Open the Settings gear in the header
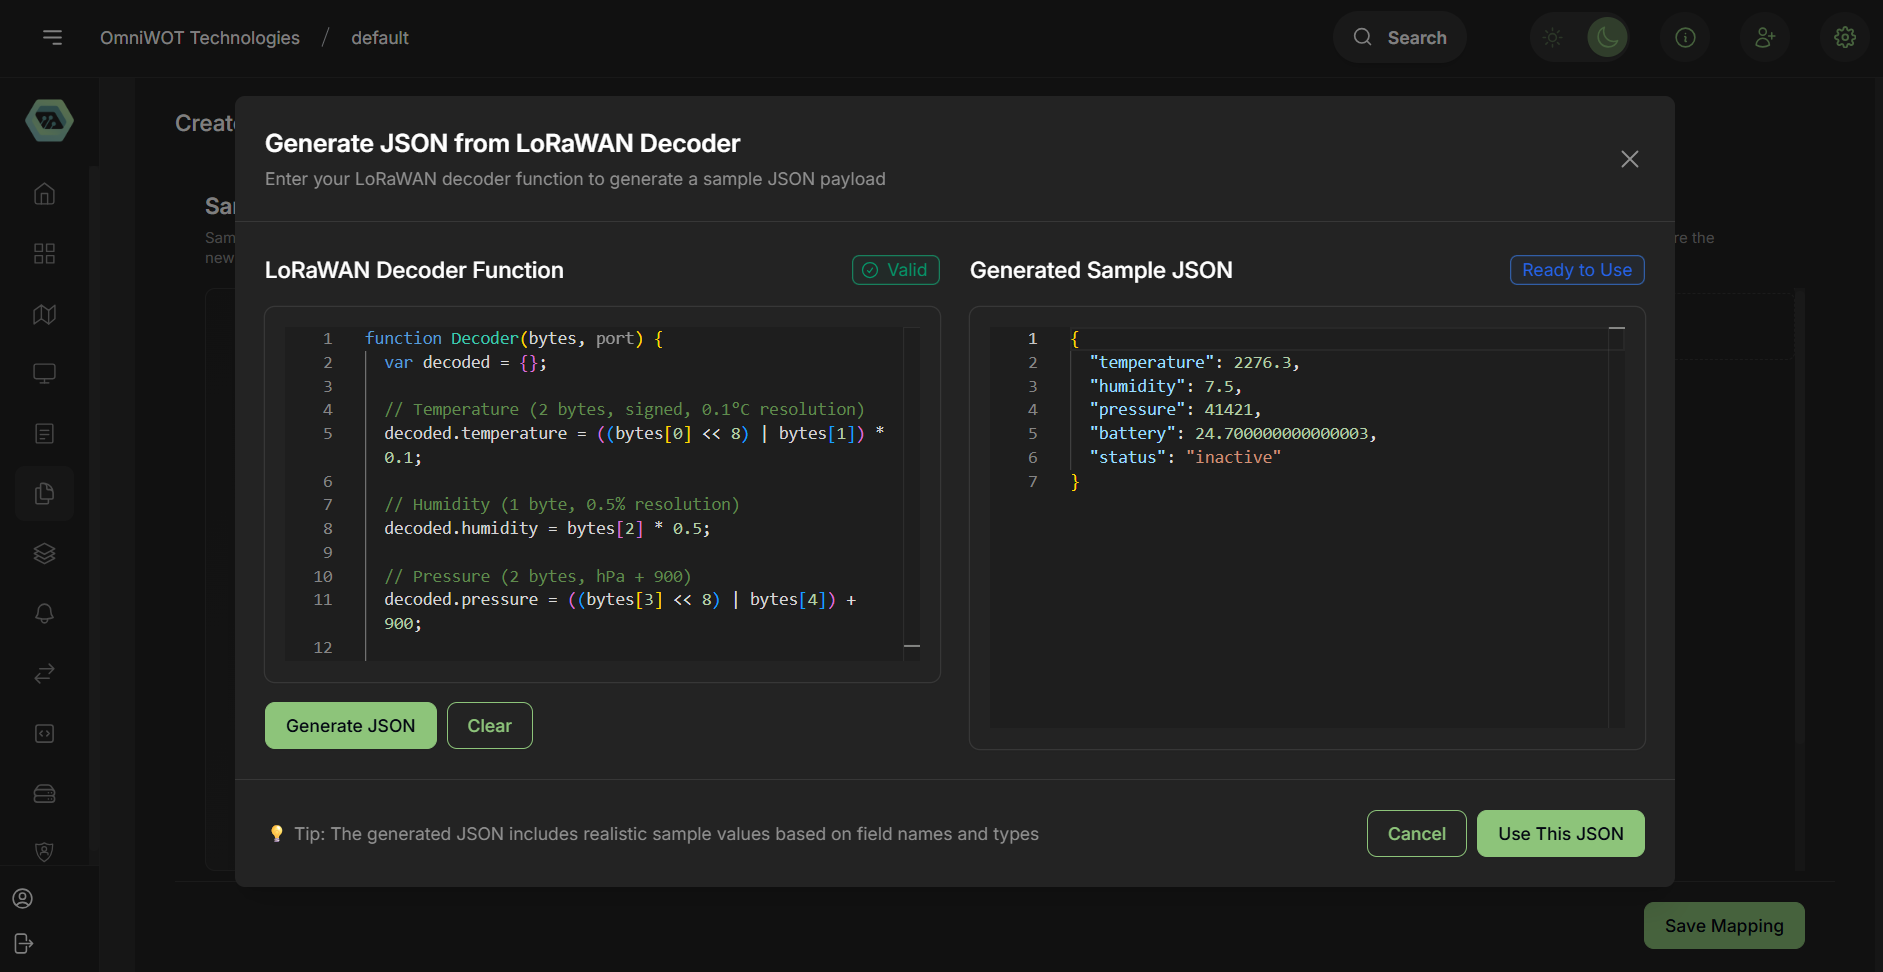Image resolution: width=1883 pixels, height=972 pixels. point(1843,37)
